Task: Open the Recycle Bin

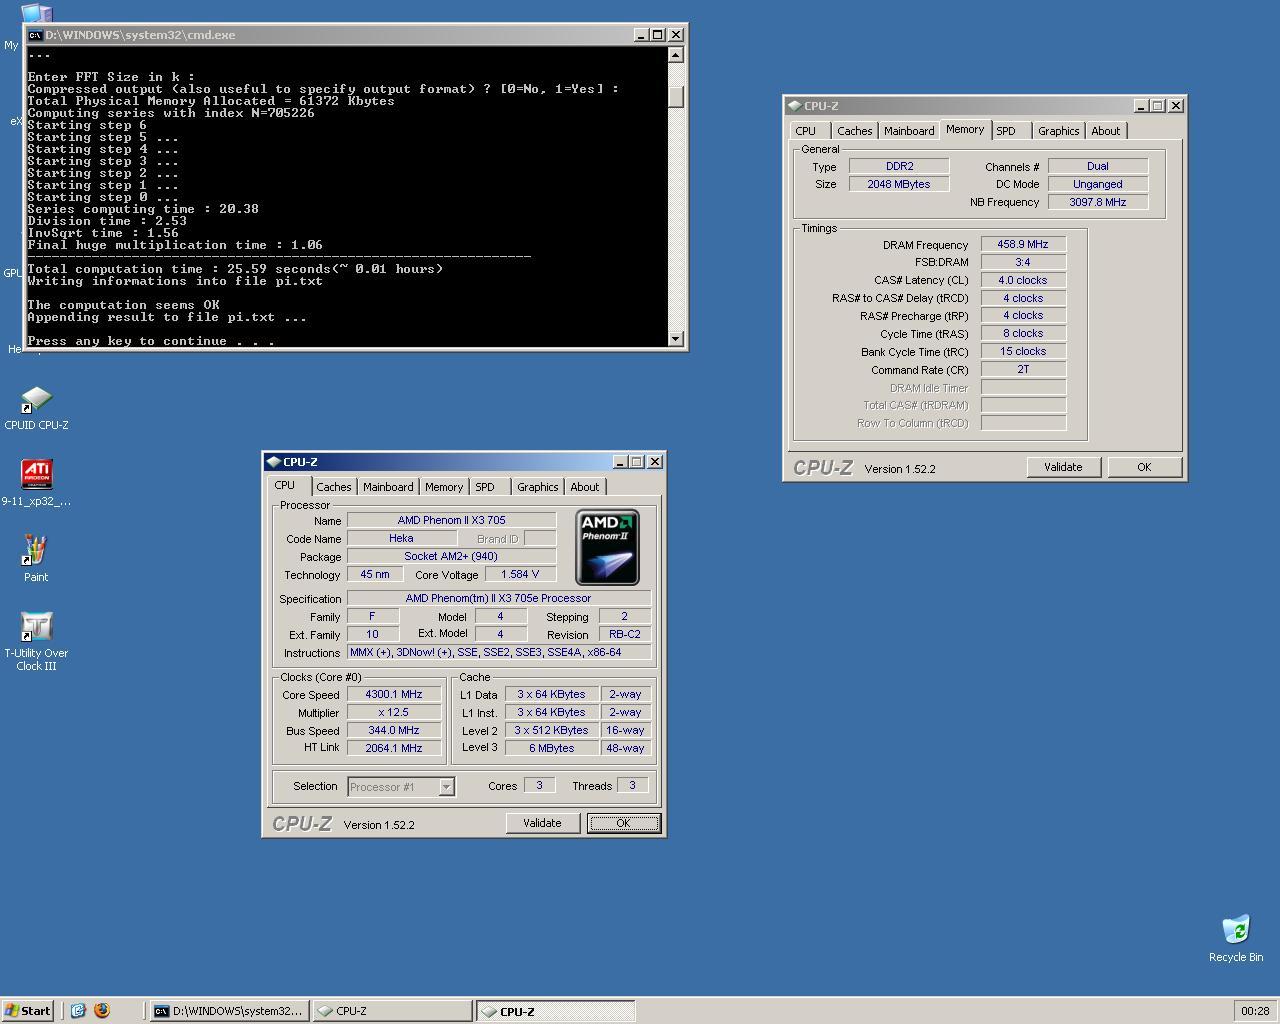Action: coord(1236,938)
